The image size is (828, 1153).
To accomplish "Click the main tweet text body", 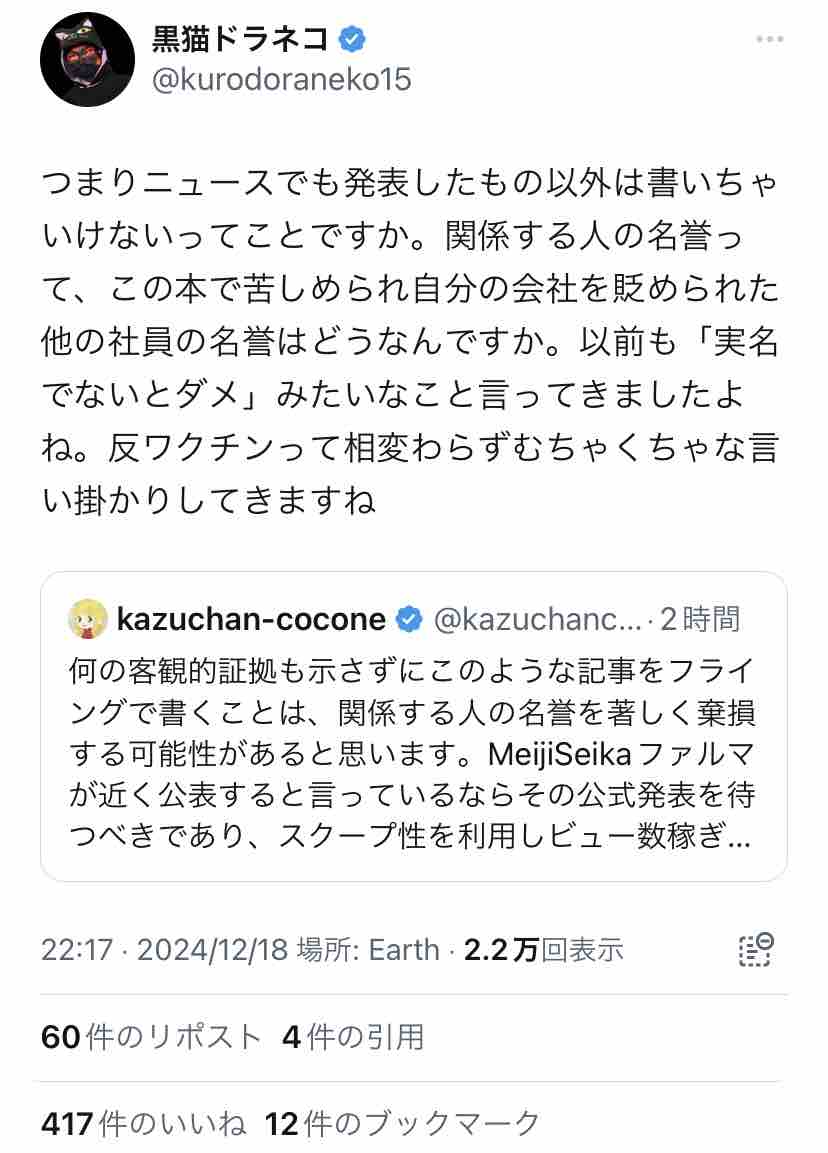I will click(x=411, y=342).
